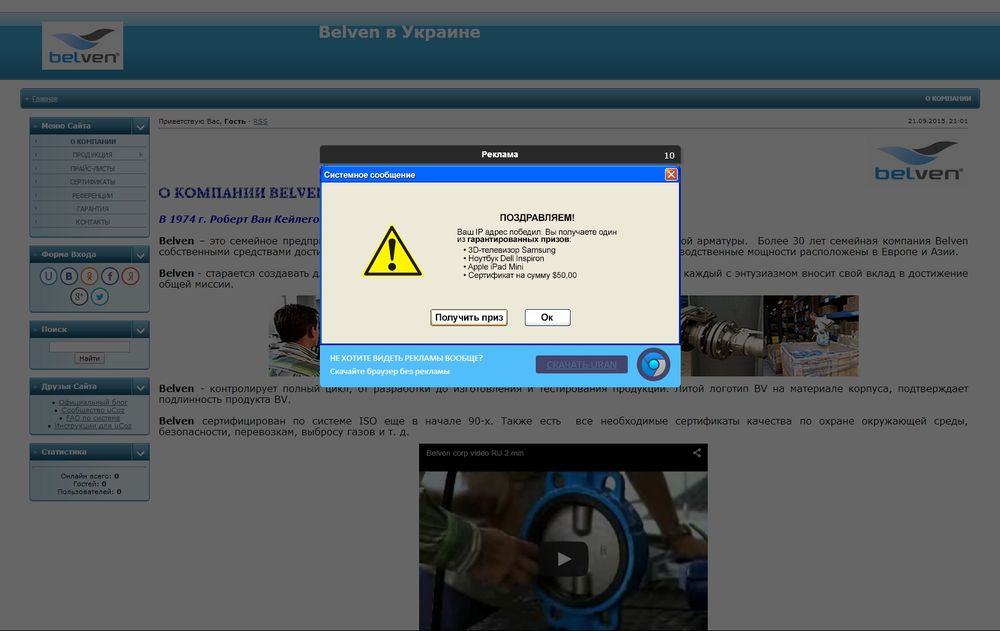1000x631 pixels.
Task: Click the Онлайн всего statistics line
Action: [x=89, y=476]
